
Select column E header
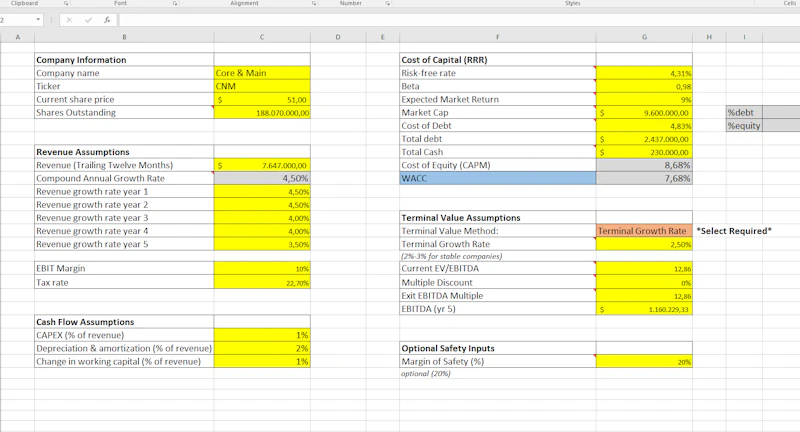point(383,37)
